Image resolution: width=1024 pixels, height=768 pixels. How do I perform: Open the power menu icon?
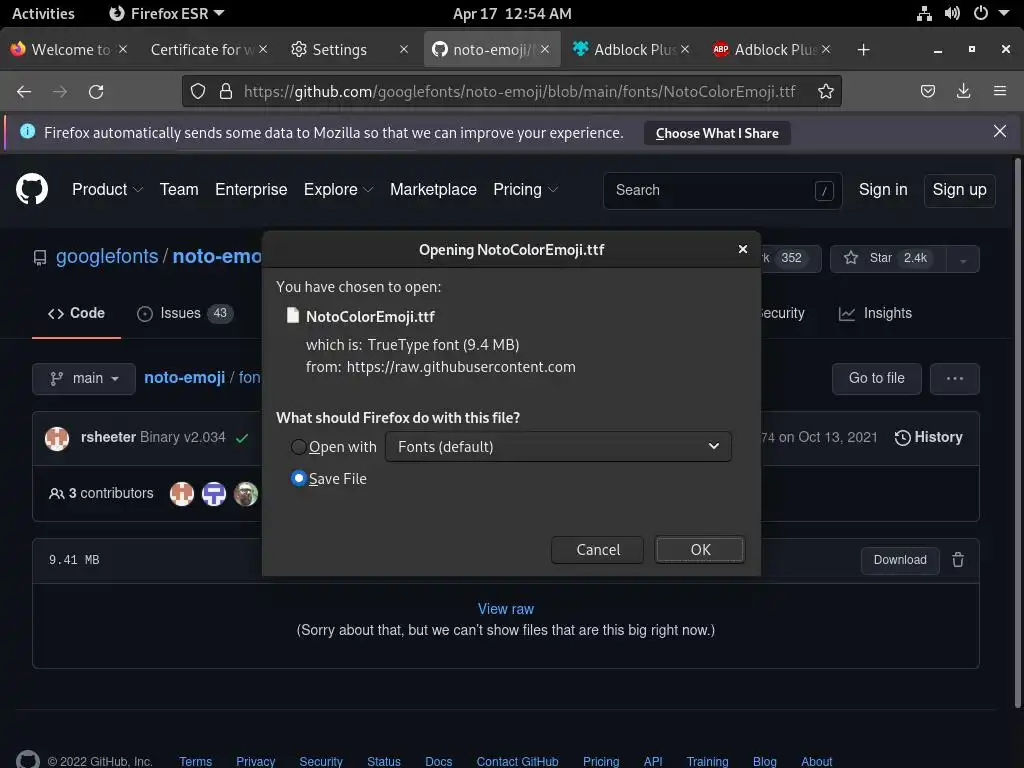[981, 13]
